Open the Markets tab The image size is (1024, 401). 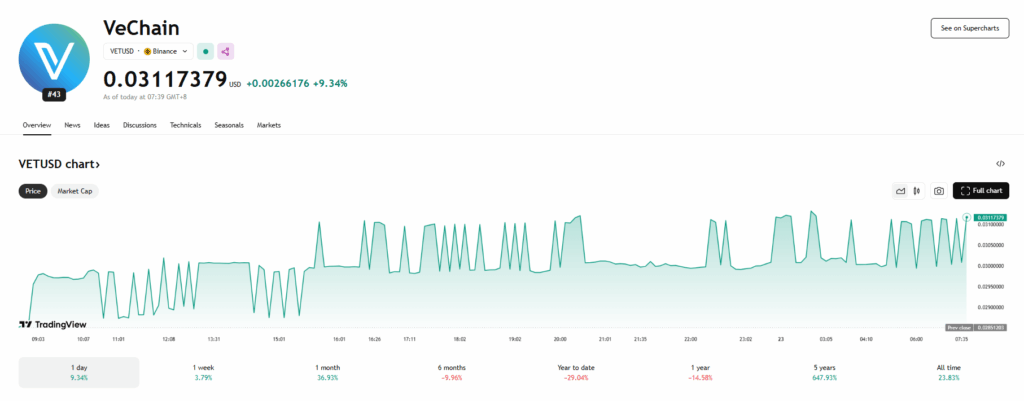pos(269,125)
